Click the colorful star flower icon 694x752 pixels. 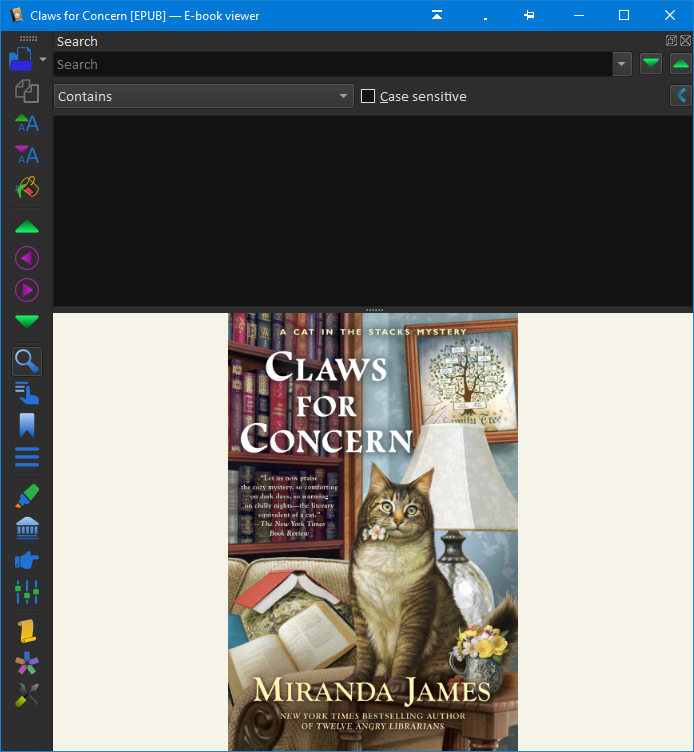point(27,663)
